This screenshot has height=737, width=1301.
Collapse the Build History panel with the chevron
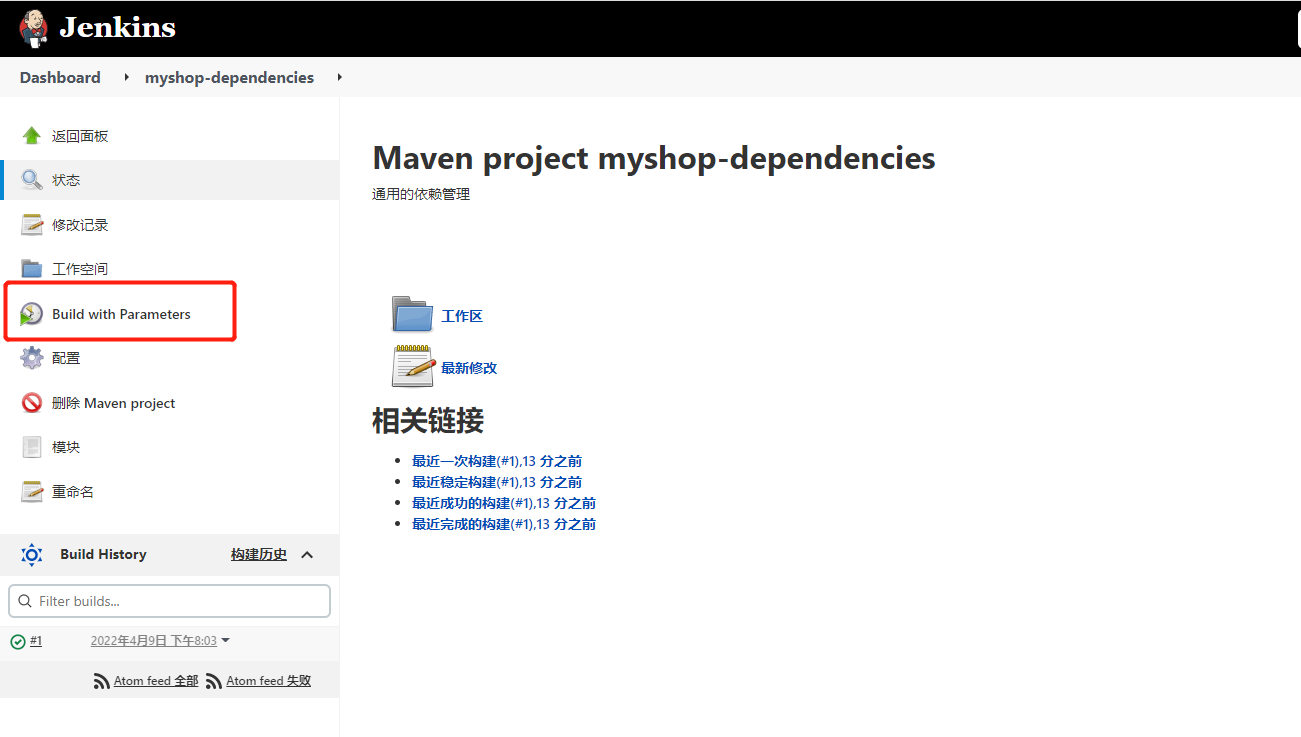[x=307, y=555]
